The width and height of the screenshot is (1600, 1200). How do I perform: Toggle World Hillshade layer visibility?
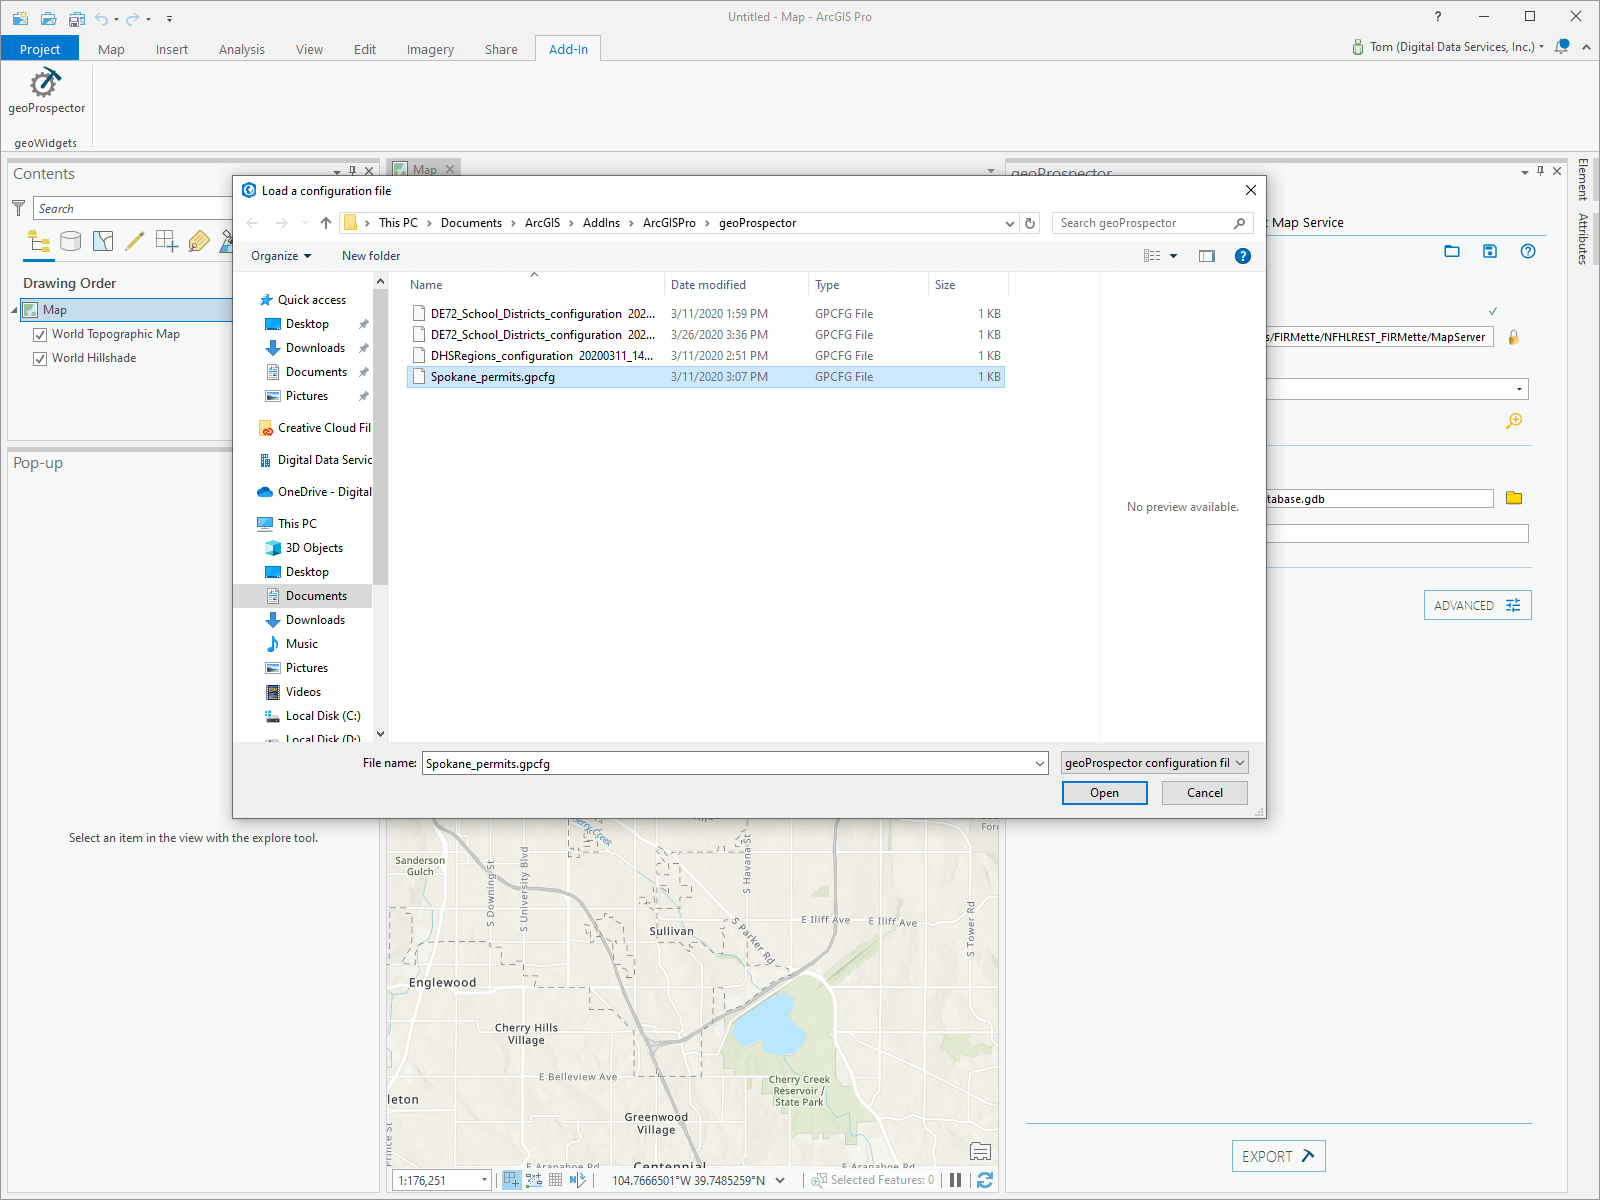pos(40,359)
